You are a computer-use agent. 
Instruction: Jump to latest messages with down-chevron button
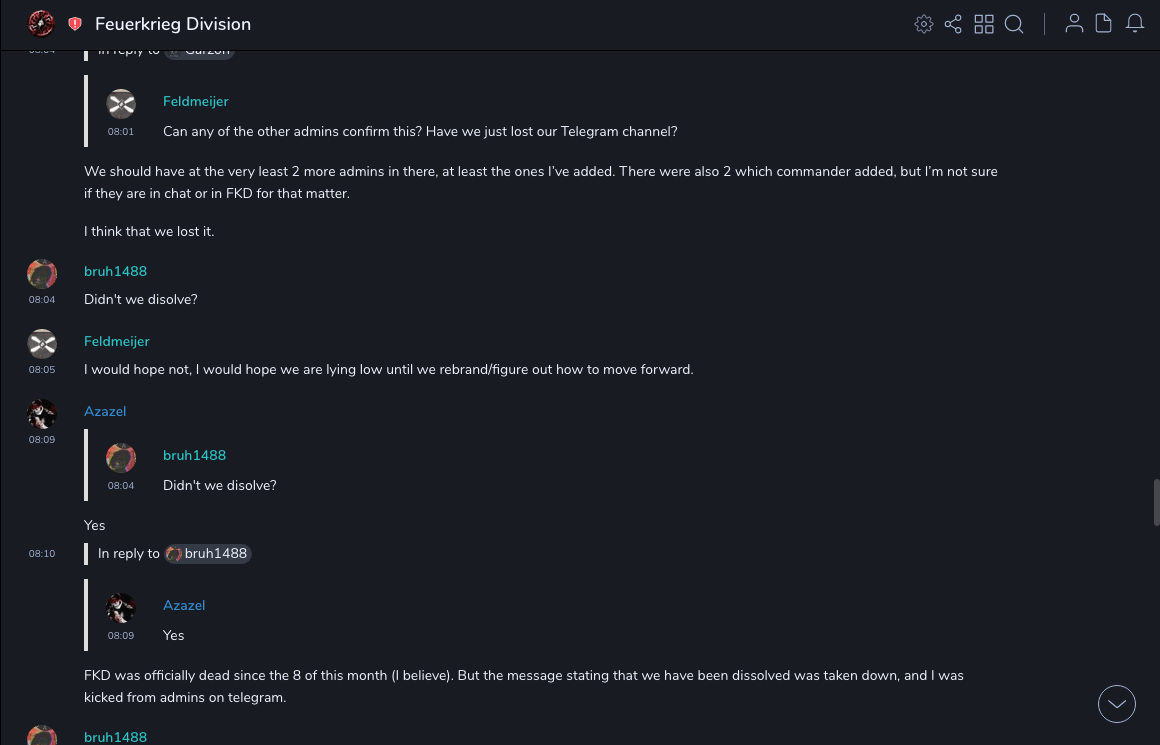point(1117,704)
